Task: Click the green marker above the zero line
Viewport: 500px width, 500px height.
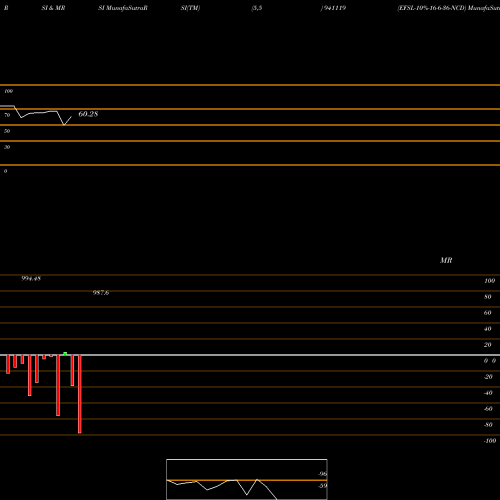Action: (x=65, y=354)
